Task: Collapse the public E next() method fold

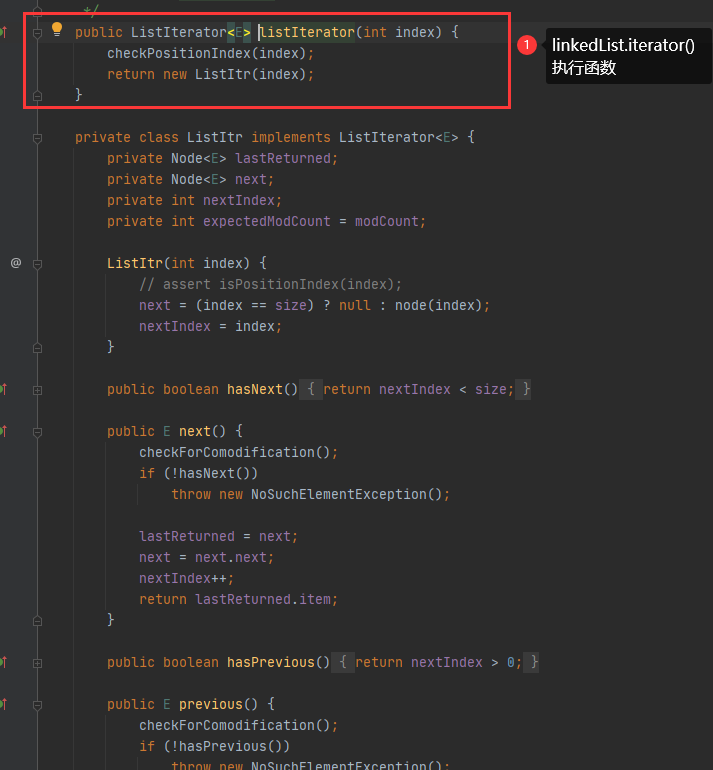Action: 37,432
